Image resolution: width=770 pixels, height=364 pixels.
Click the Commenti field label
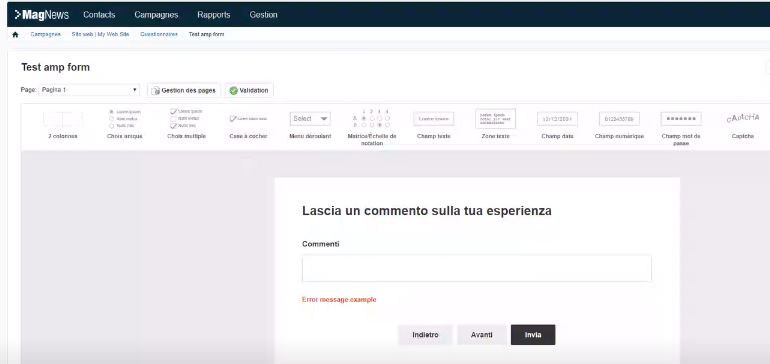pyautogui.click(x=321, y=244)
